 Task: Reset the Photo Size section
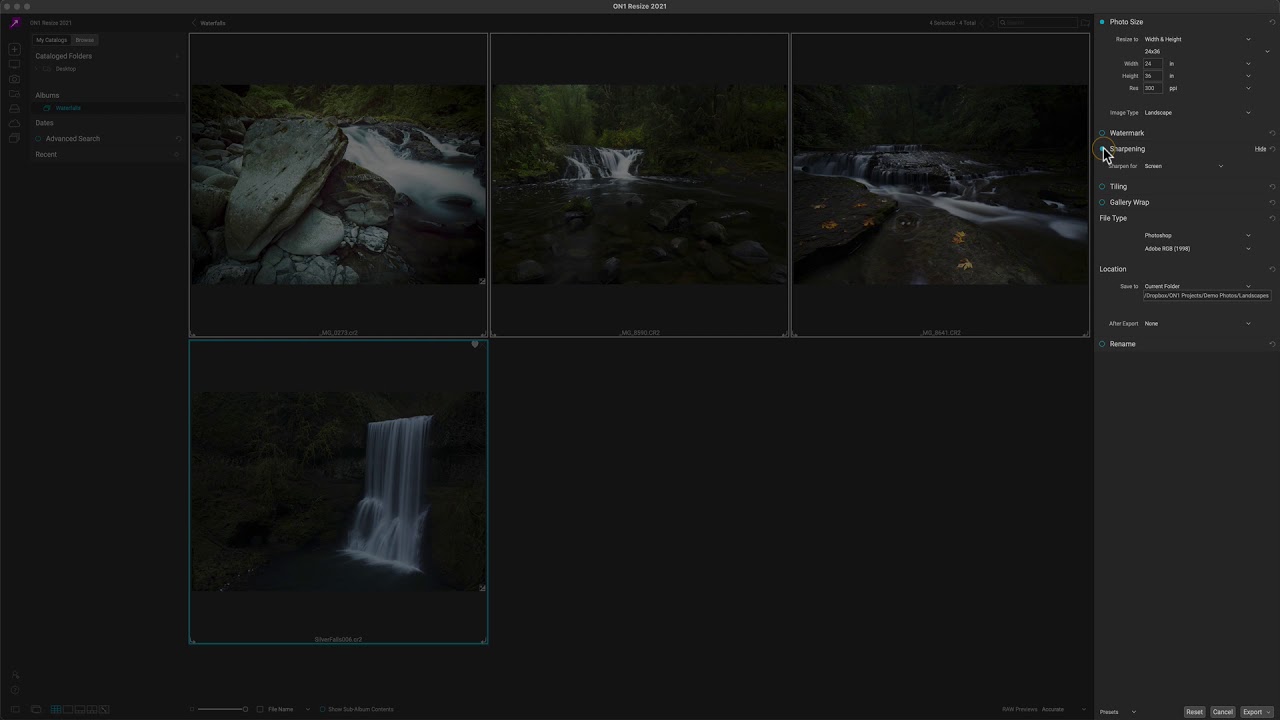click(1272, 22)
